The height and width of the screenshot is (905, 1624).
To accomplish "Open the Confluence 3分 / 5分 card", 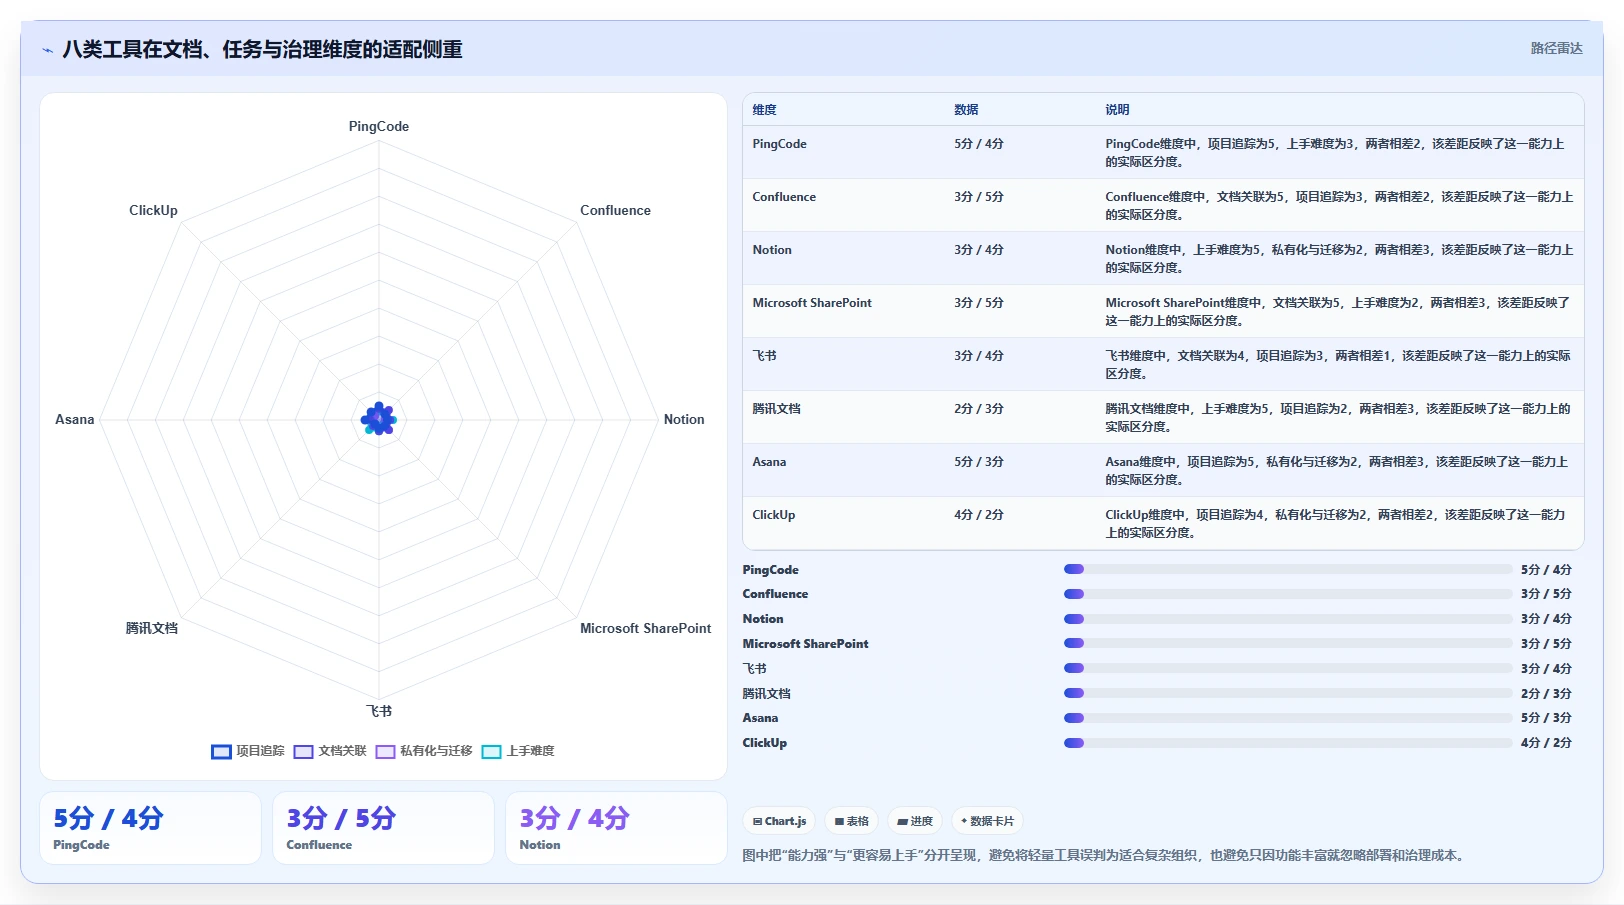I will coord(383,828).
